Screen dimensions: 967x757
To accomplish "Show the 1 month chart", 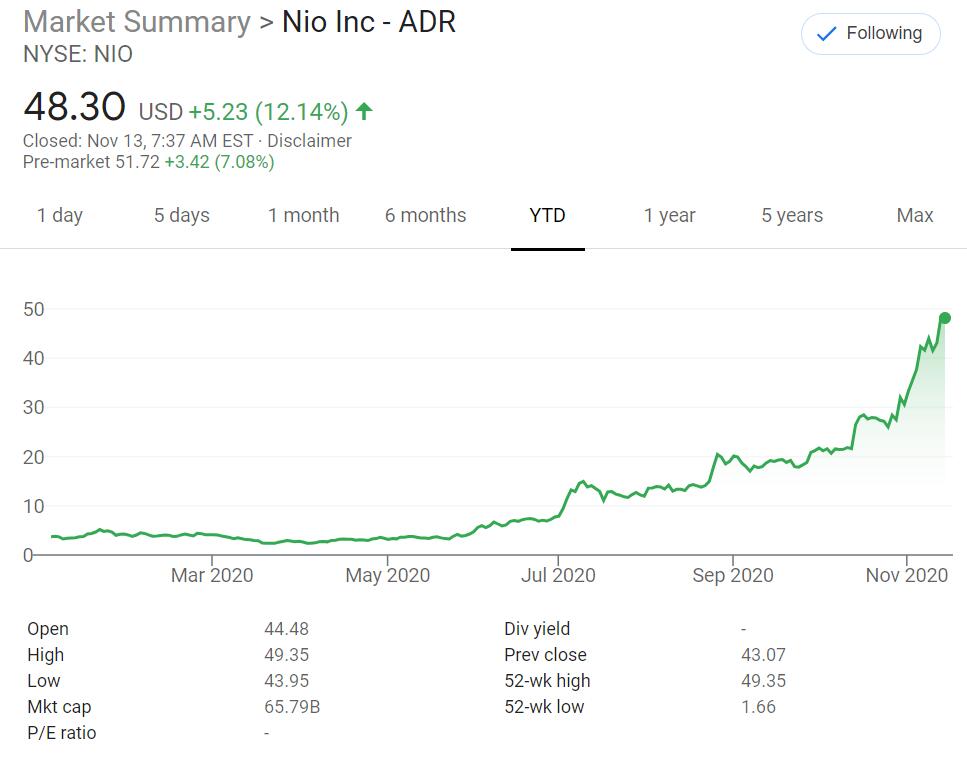I will [x=303, y=215].
